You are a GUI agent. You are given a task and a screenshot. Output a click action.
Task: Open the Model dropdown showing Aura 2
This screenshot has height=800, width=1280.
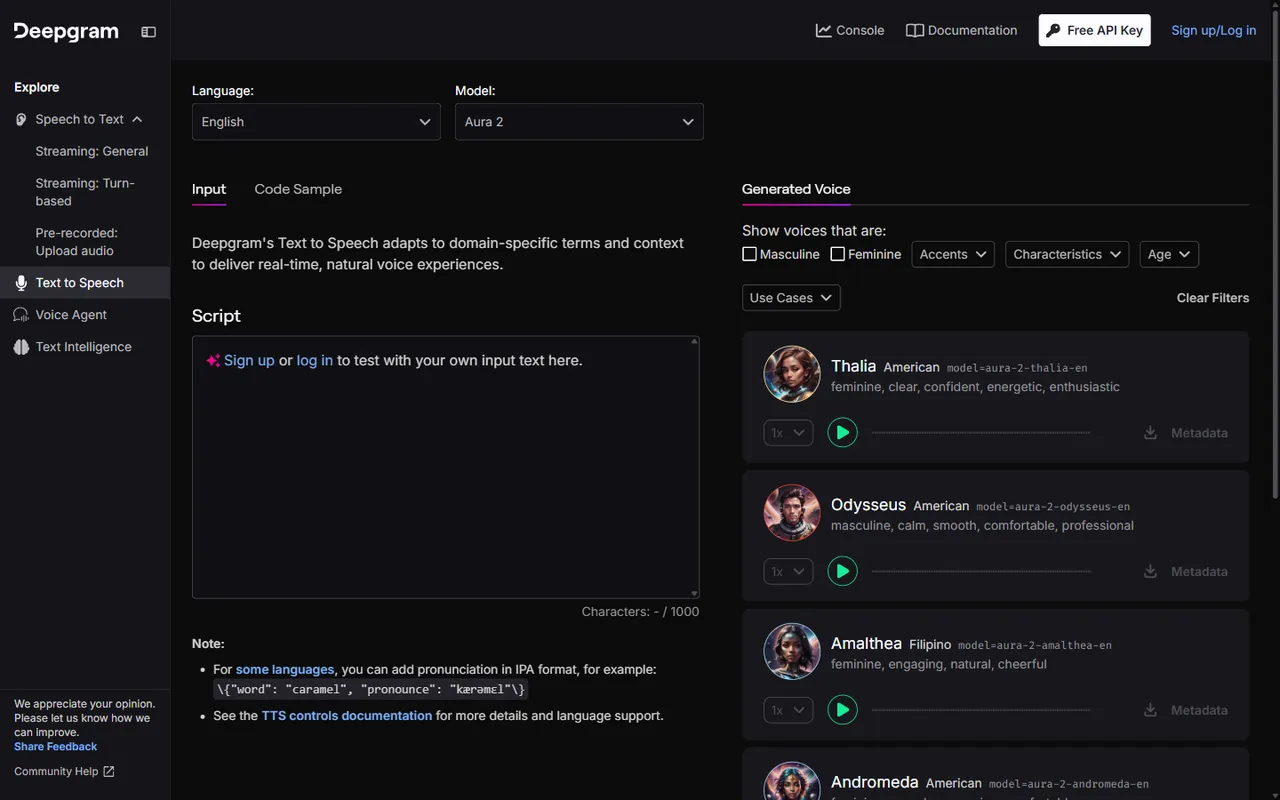(579, 122)
